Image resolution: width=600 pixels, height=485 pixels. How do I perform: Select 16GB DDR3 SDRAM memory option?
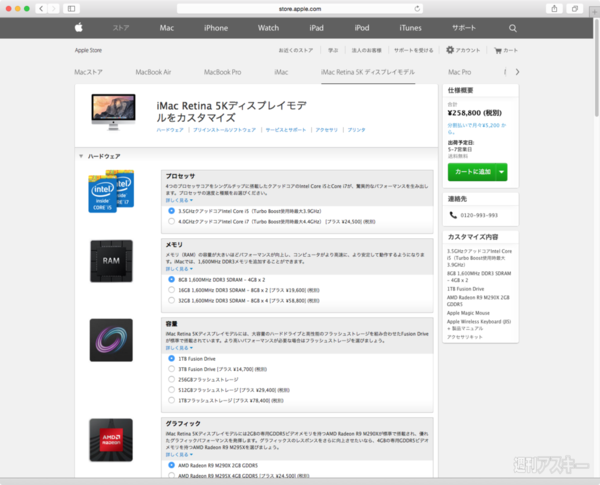click(171, 290)
